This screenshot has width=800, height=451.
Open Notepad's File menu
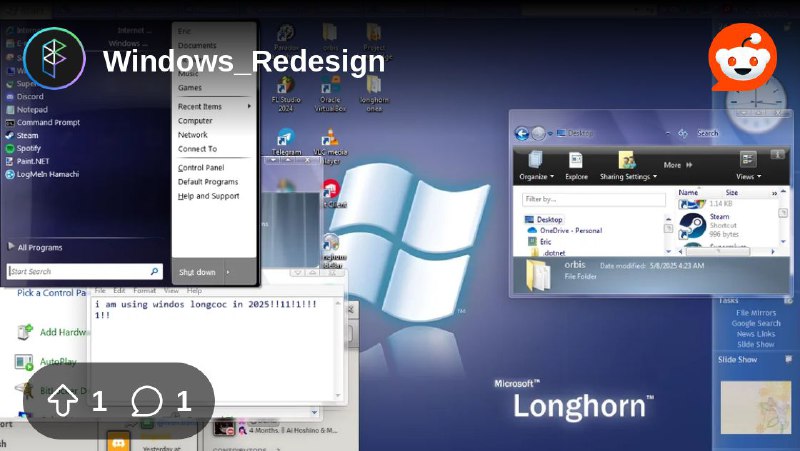point(100,290)
